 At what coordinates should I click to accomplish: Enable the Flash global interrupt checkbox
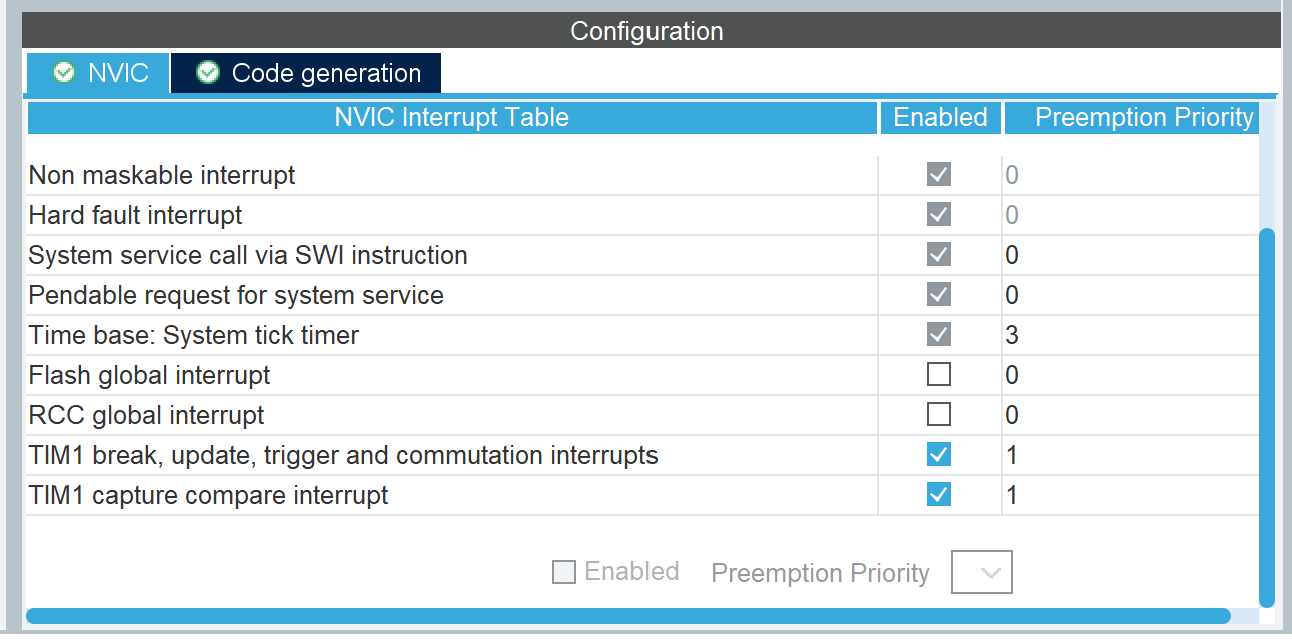click(939, 375)
